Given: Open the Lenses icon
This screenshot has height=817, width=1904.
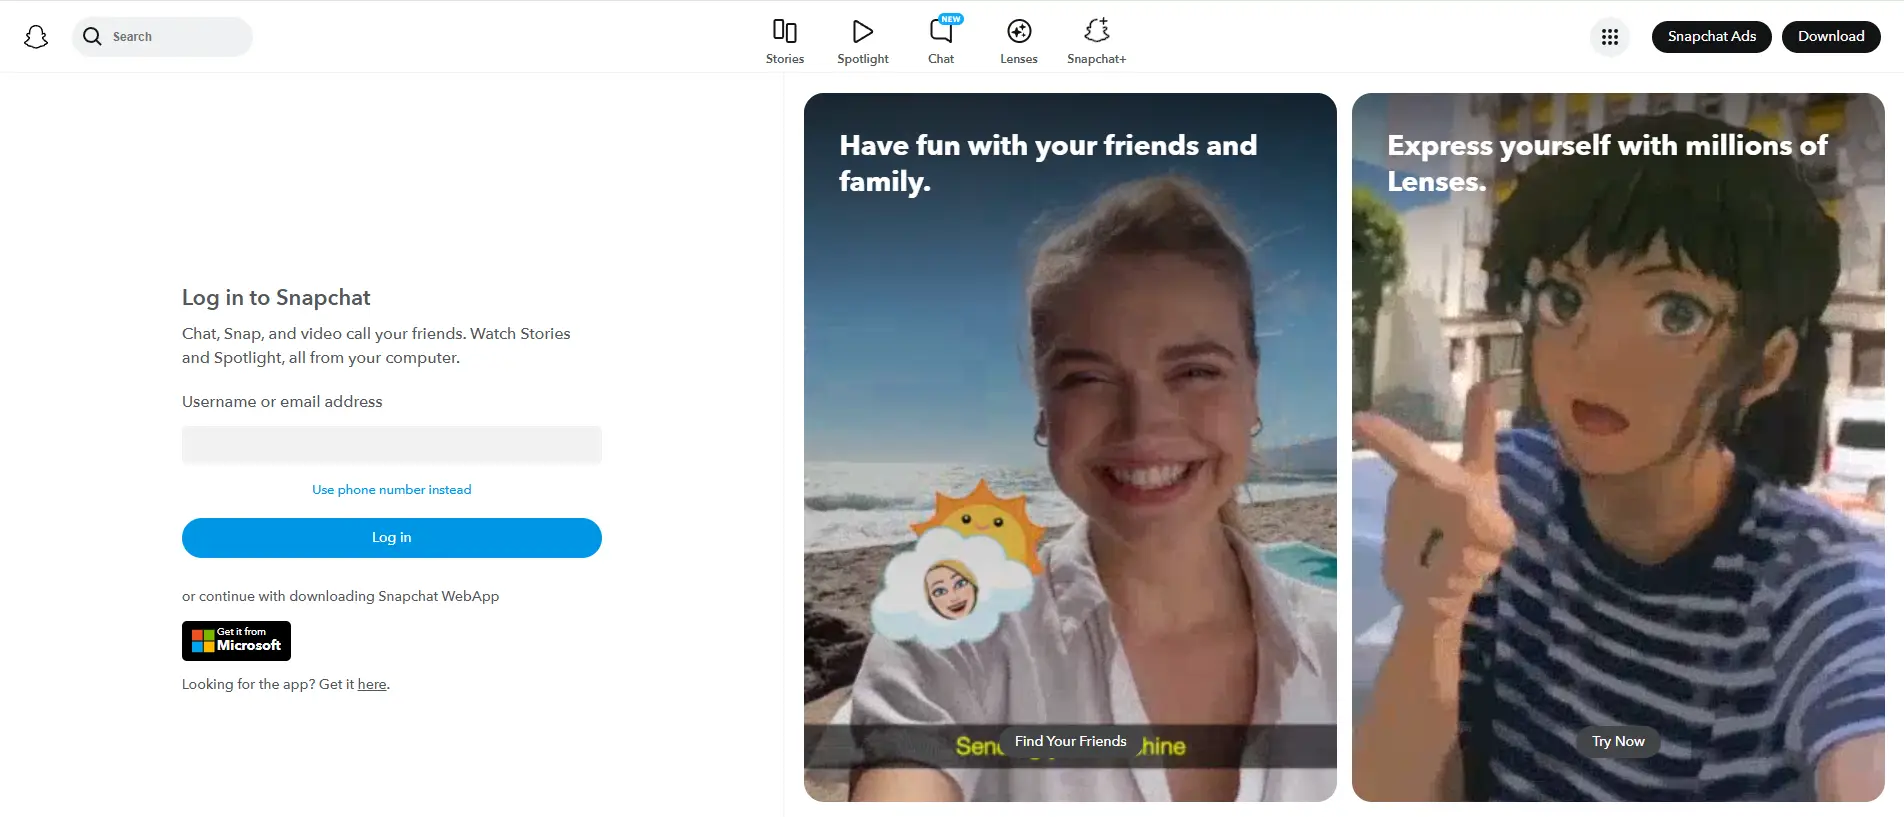Looking at the screenshot, I should (x=1018, y=32).
